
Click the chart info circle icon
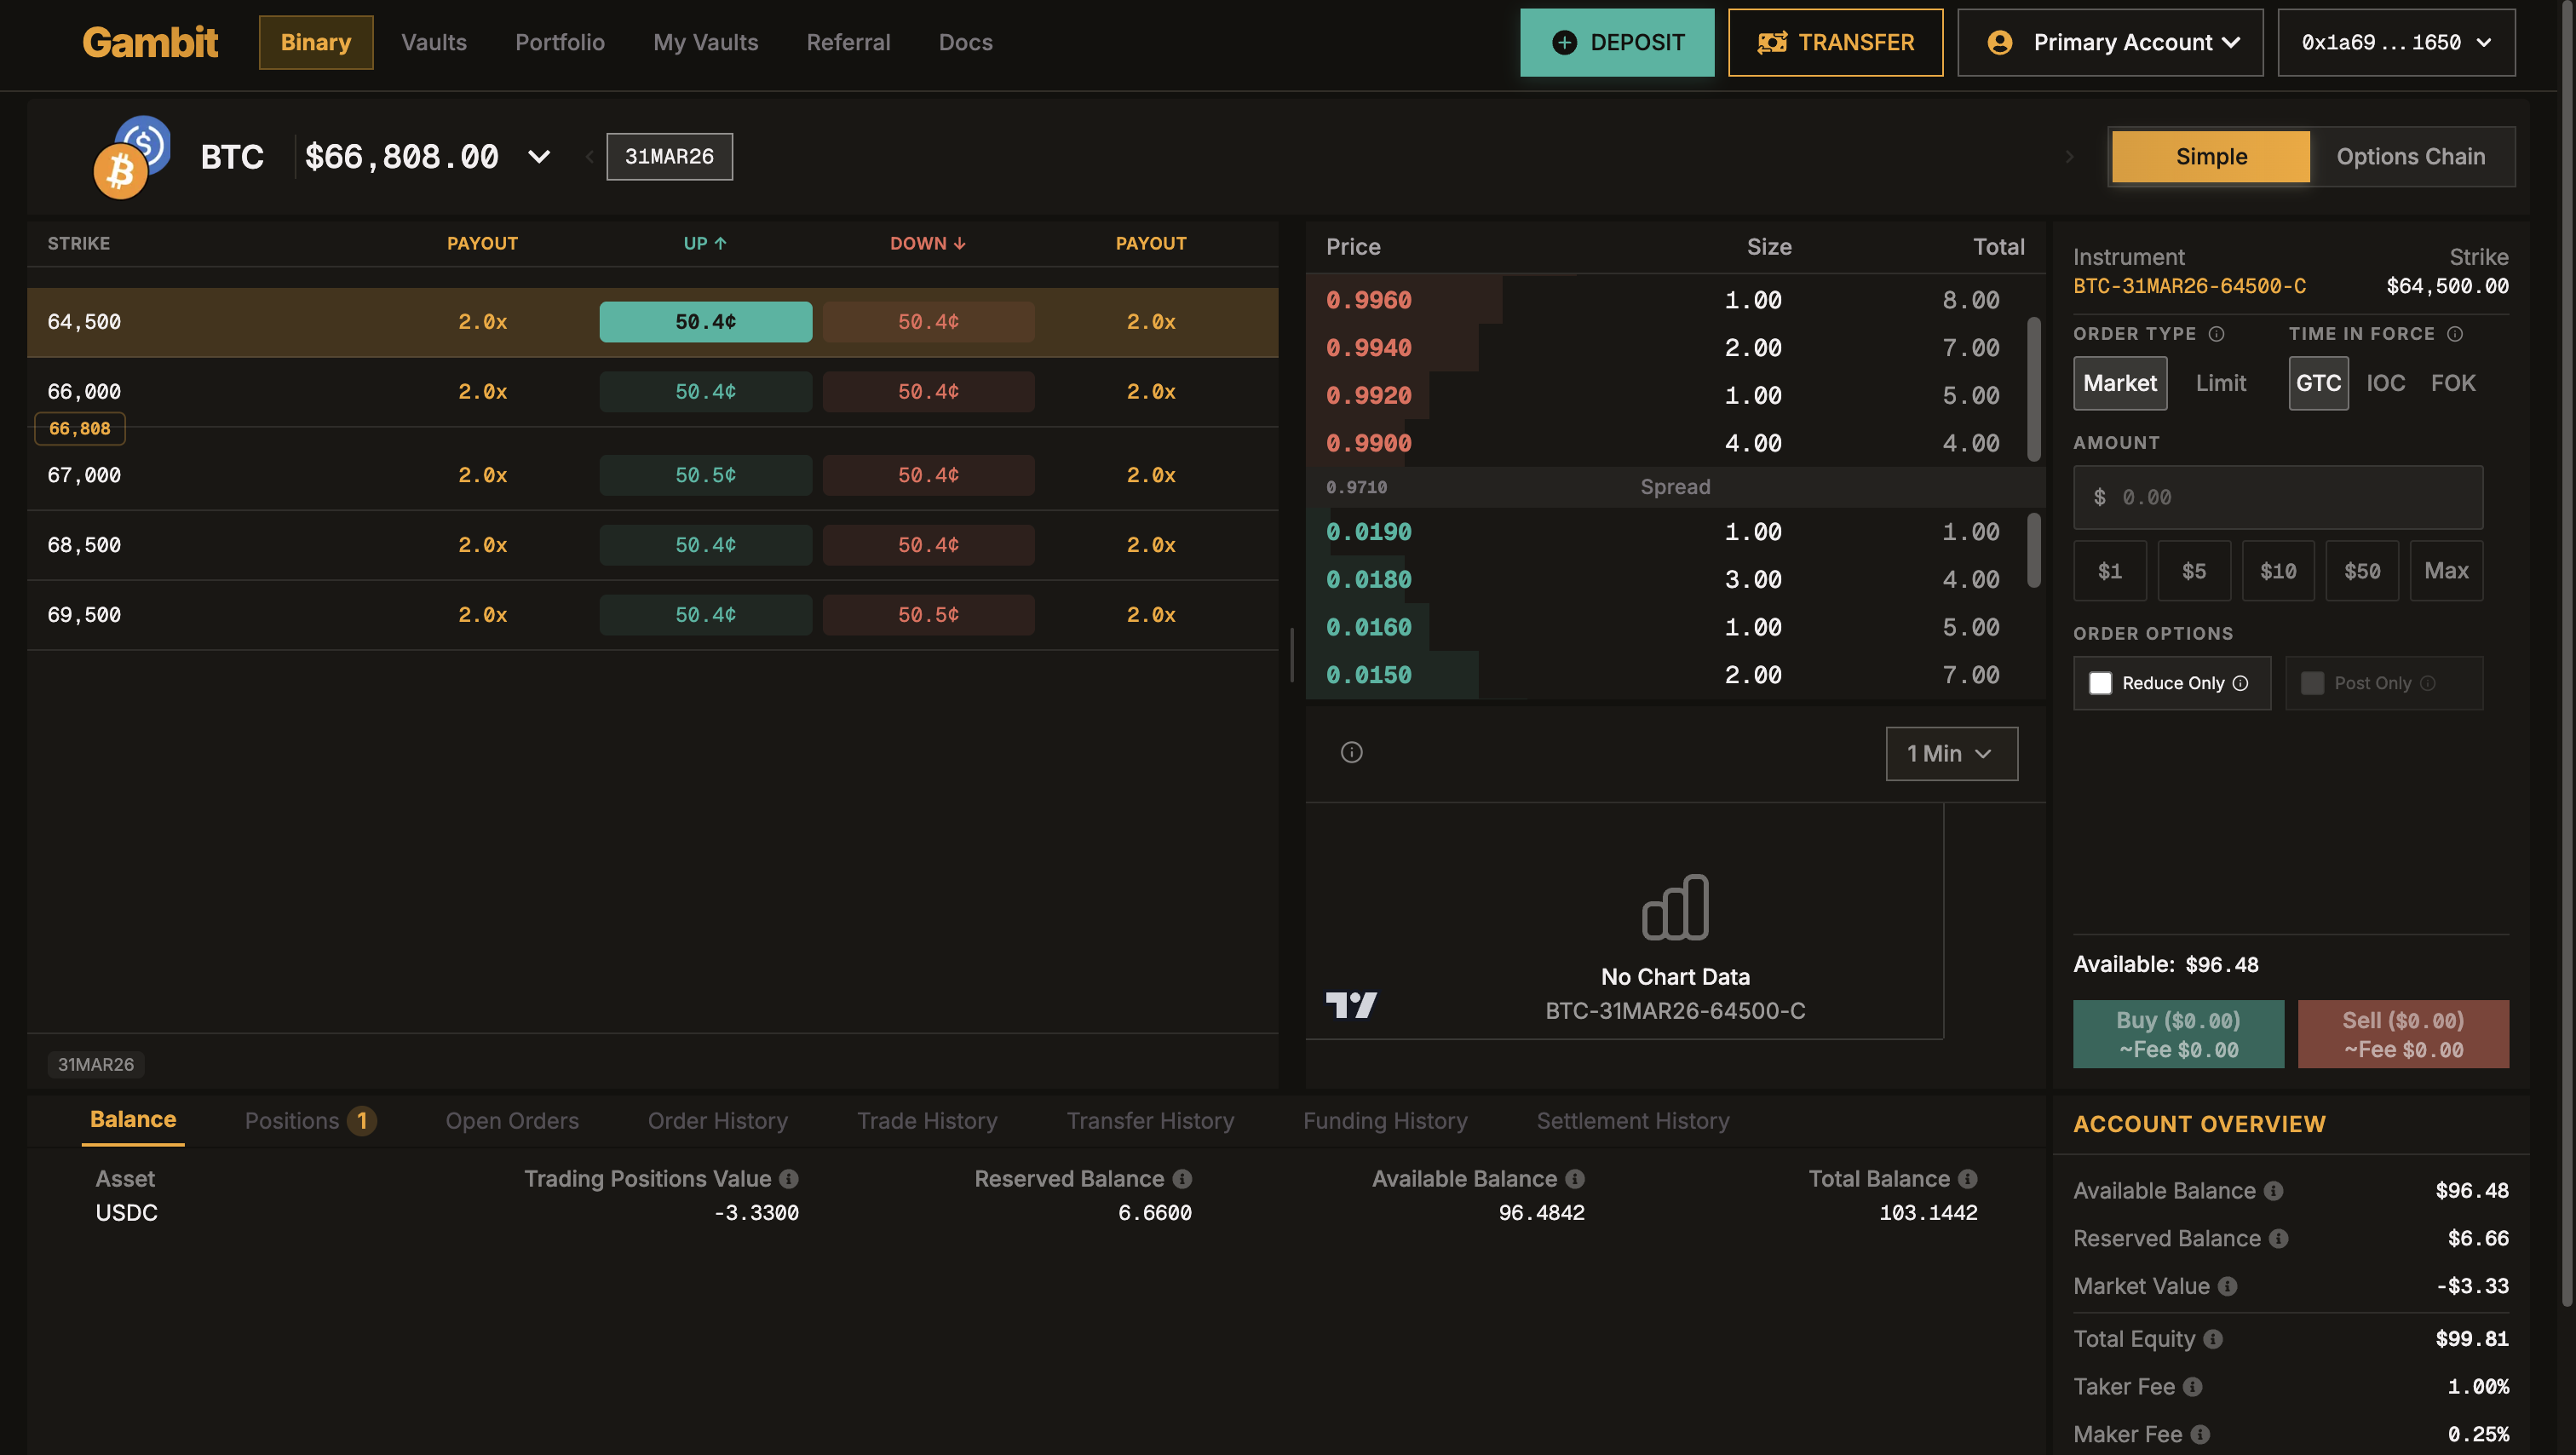(1351, 752)
